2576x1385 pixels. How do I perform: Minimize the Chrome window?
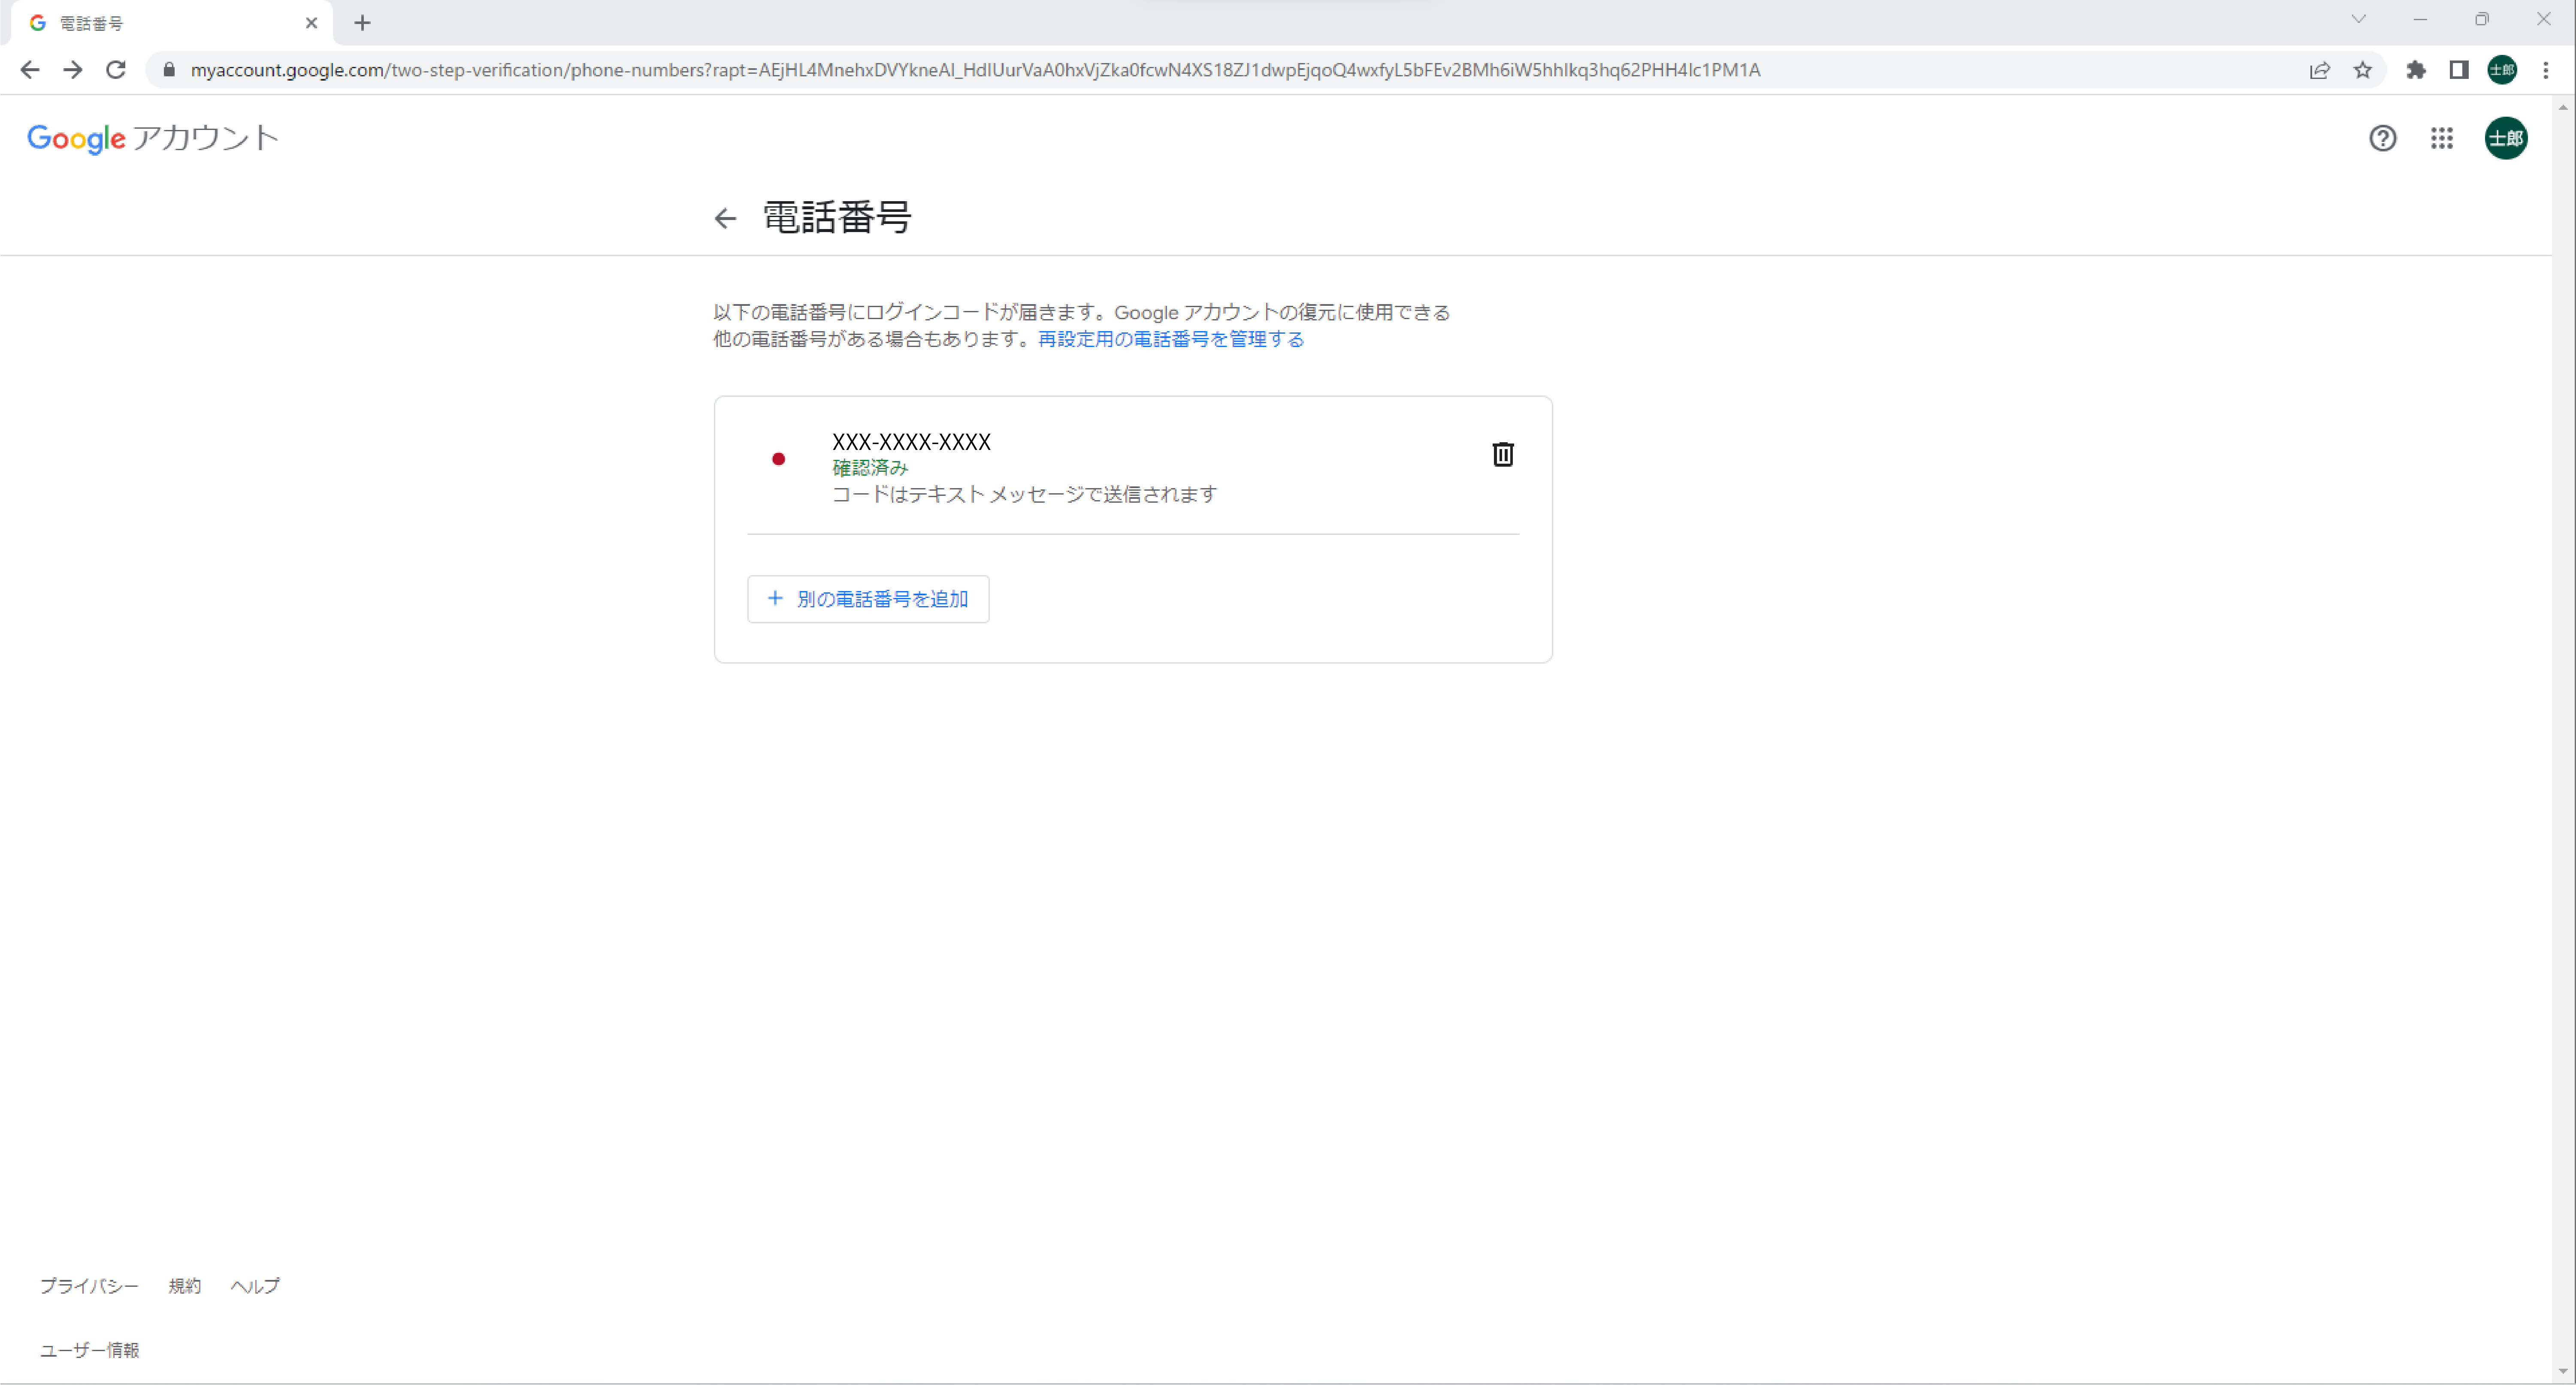[2420, 19]
